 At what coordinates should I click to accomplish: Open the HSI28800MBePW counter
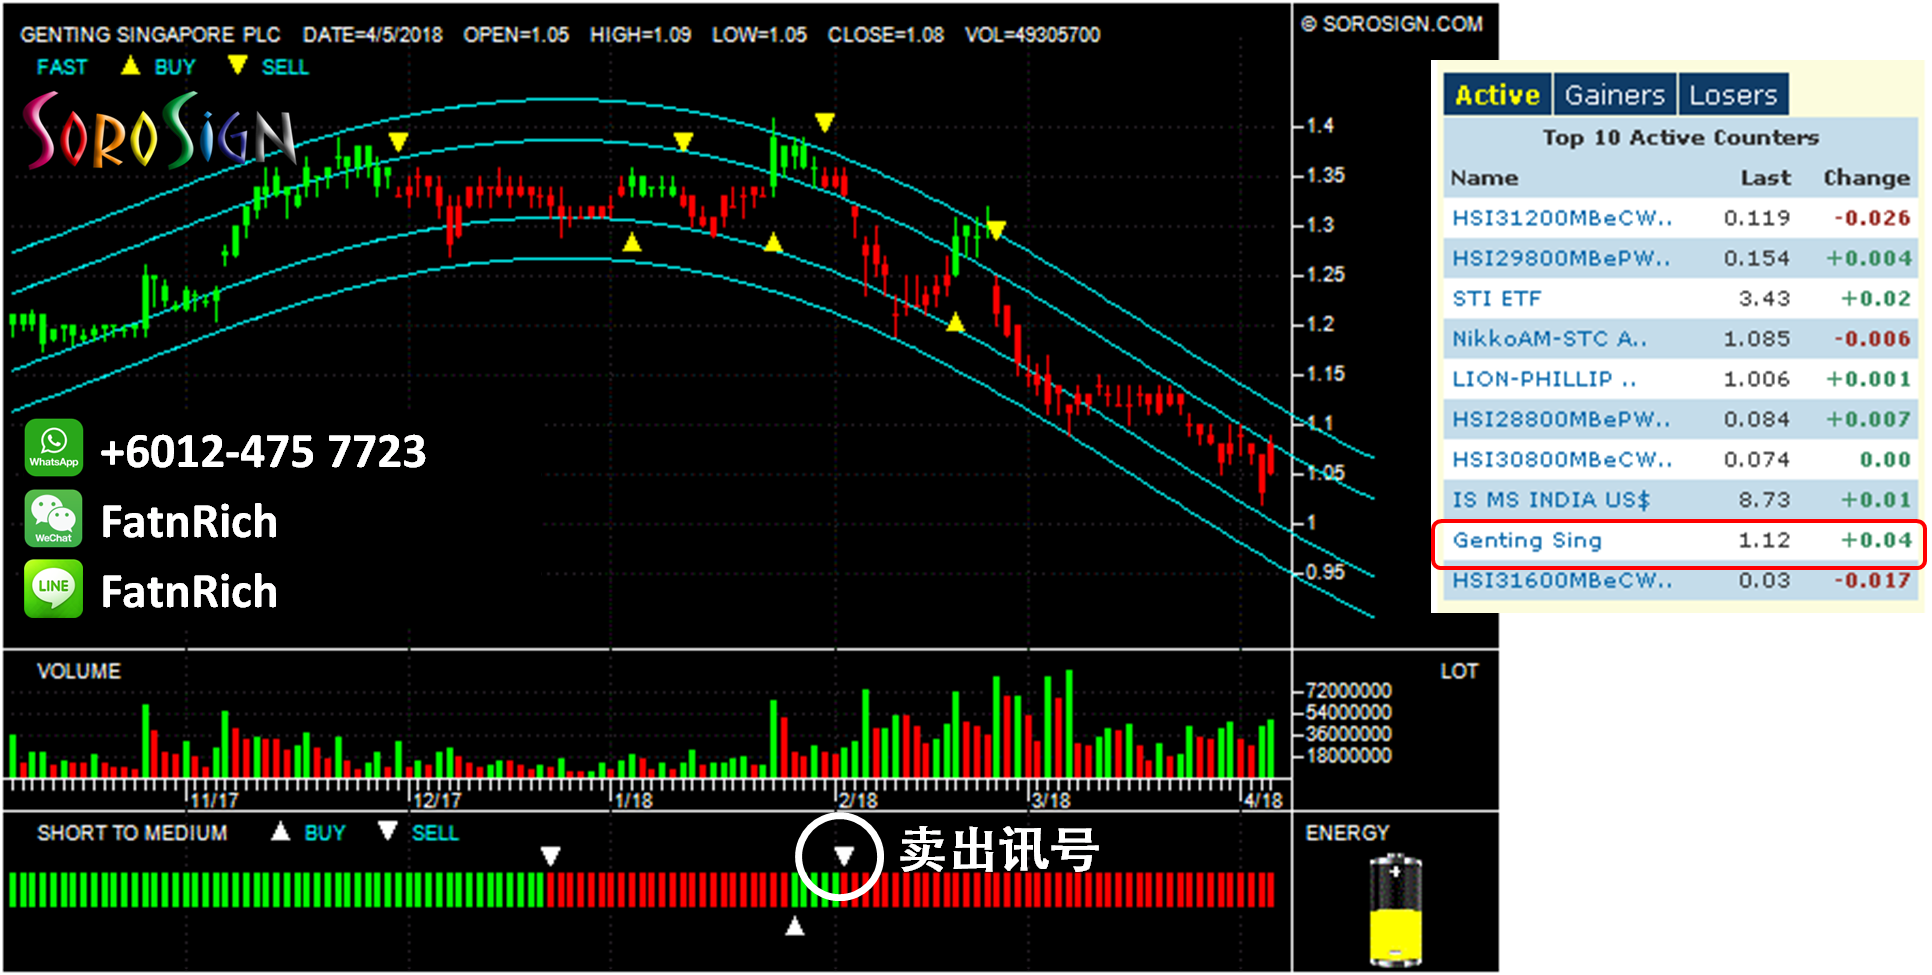tap(1561, 419)
